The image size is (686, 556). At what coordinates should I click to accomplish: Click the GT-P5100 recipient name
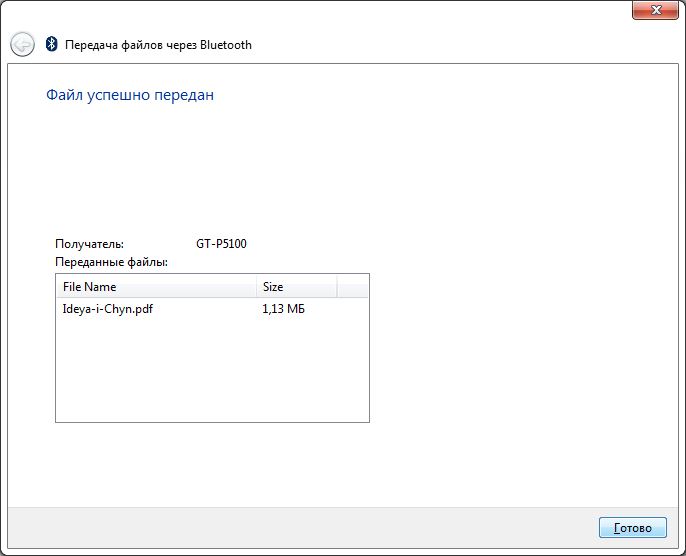point(221,244)
